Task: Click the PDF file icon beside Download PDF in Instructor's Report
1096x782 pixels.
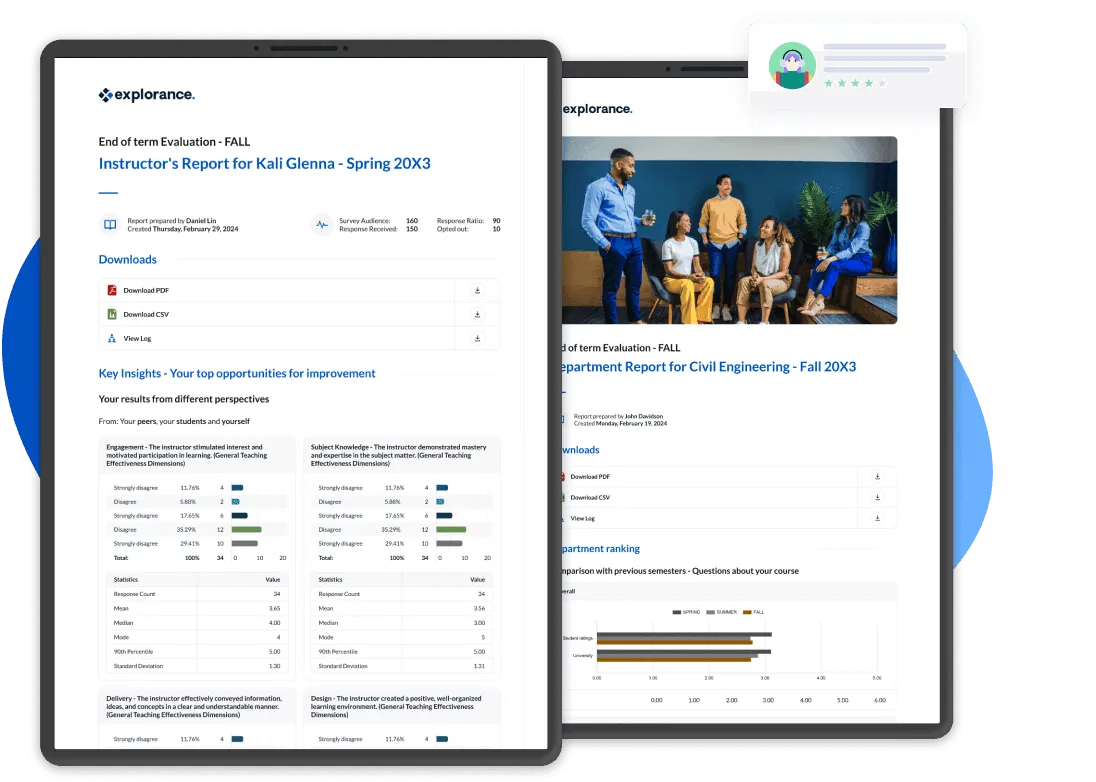Action: pyautogui.click(x=112, y=290)
